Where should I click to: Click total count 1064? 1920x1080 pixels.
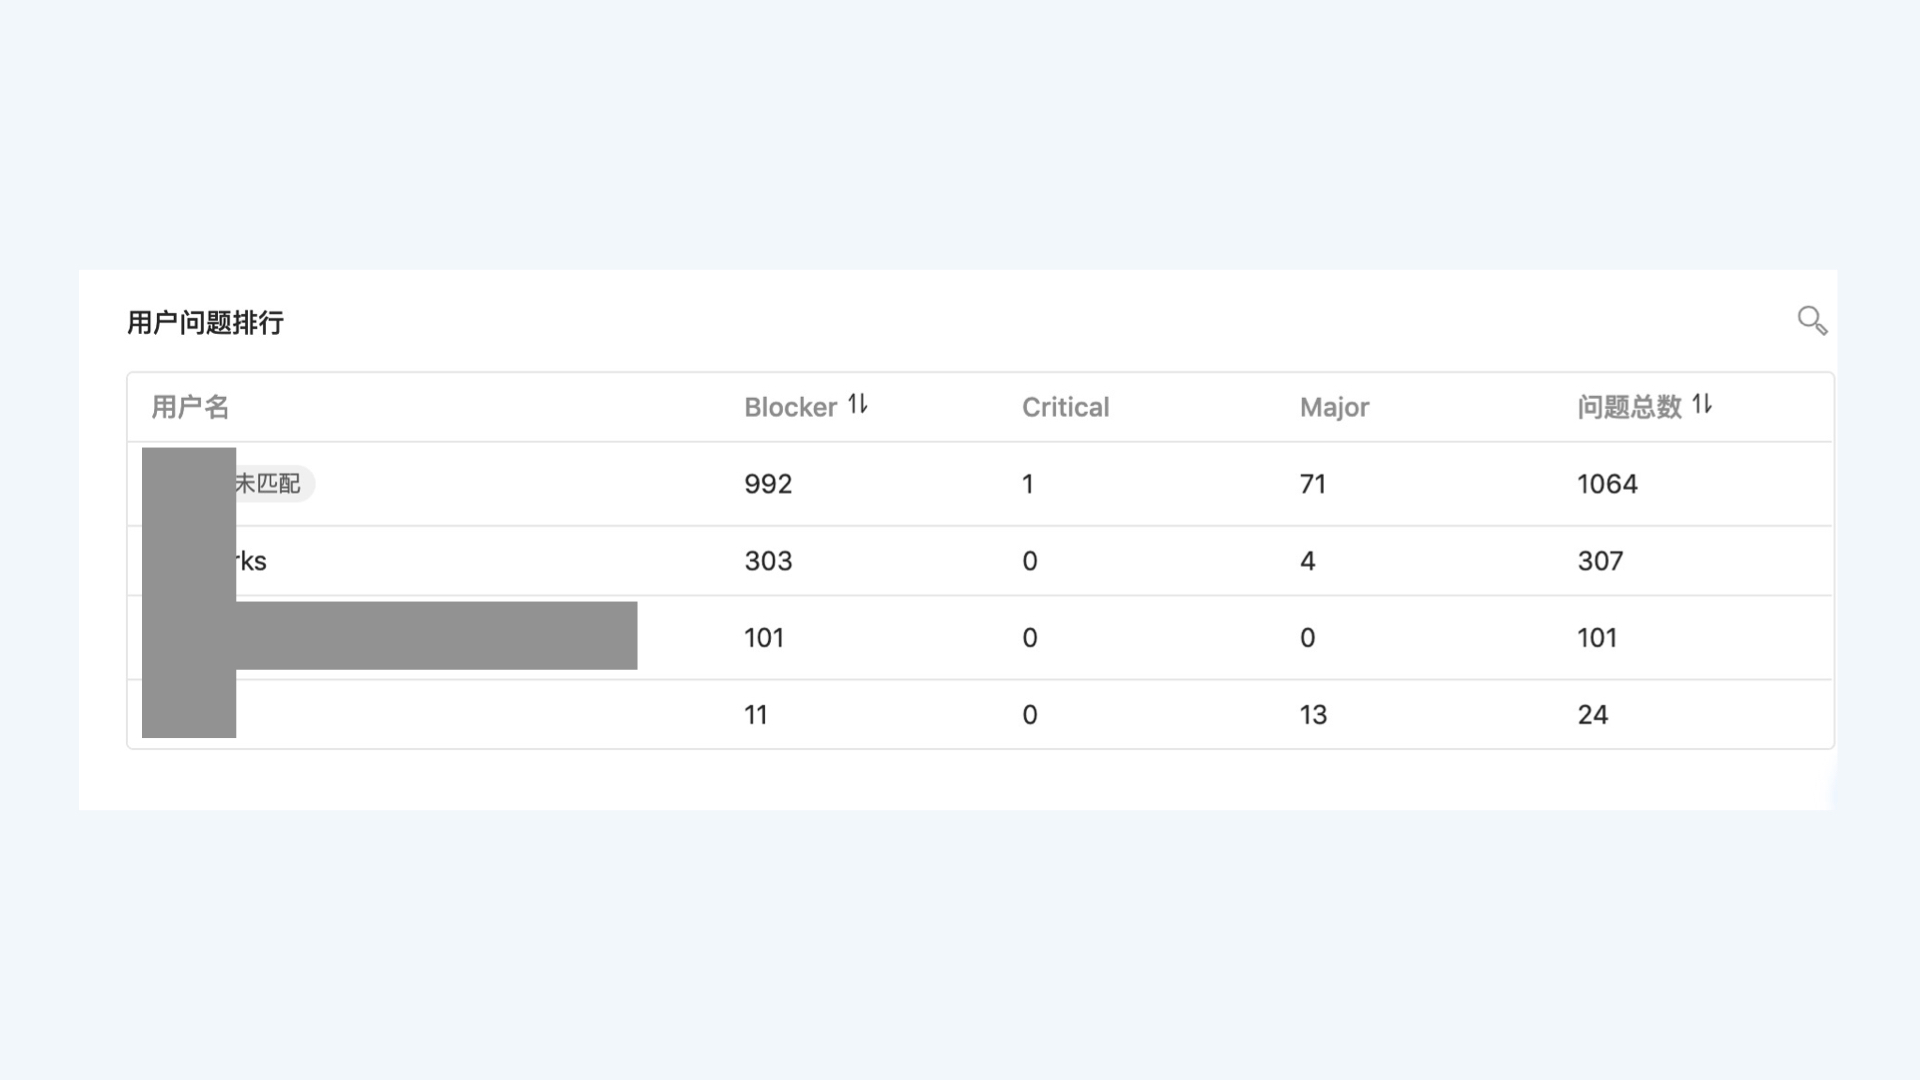[1607, 484]
